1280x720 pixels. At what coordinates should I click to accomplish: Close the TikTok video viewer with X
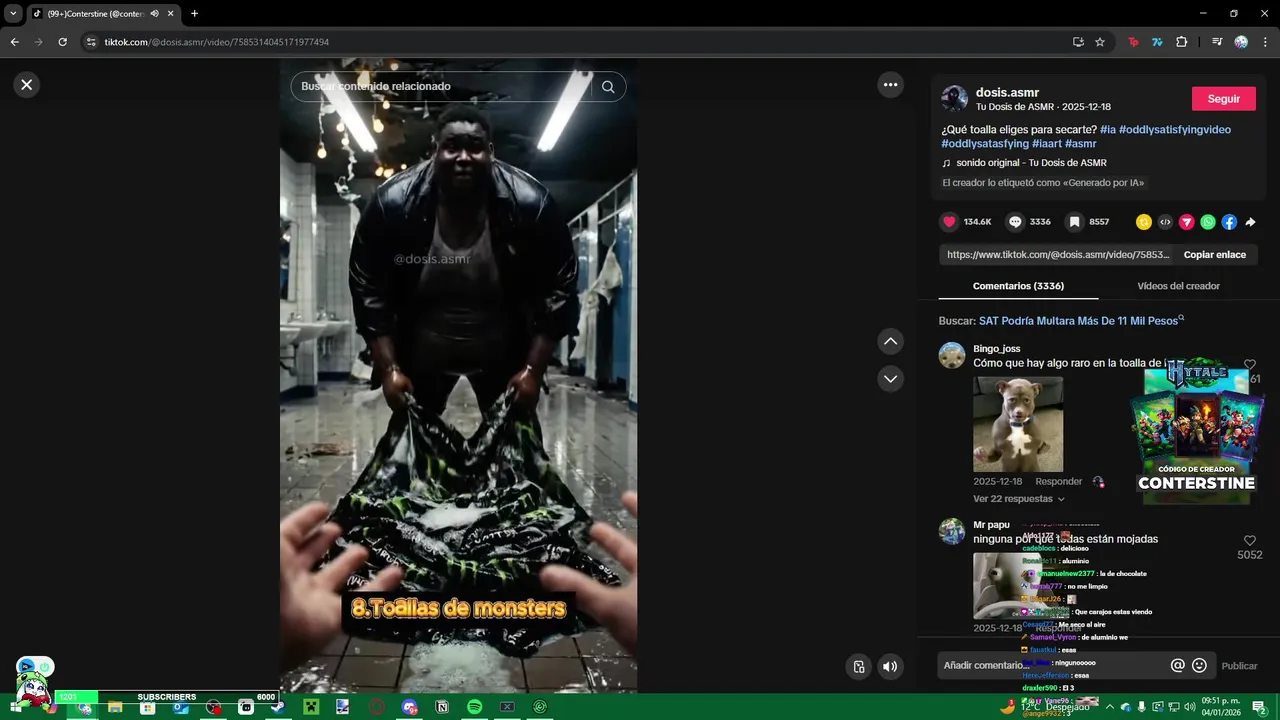(x=27, y=85)
